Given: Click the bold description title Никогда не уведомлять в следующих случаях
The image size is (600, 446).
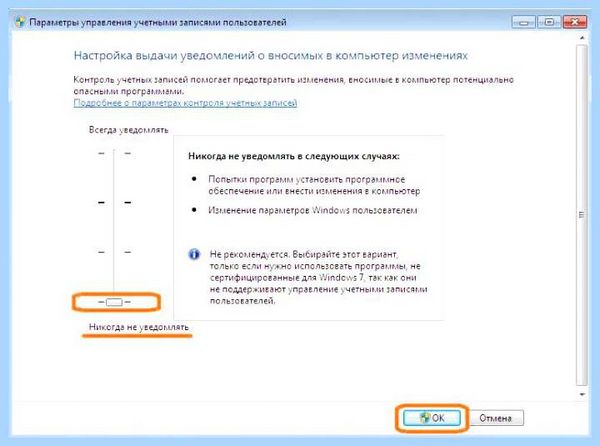Looking at the screenshot, I should tap(294, 156).
